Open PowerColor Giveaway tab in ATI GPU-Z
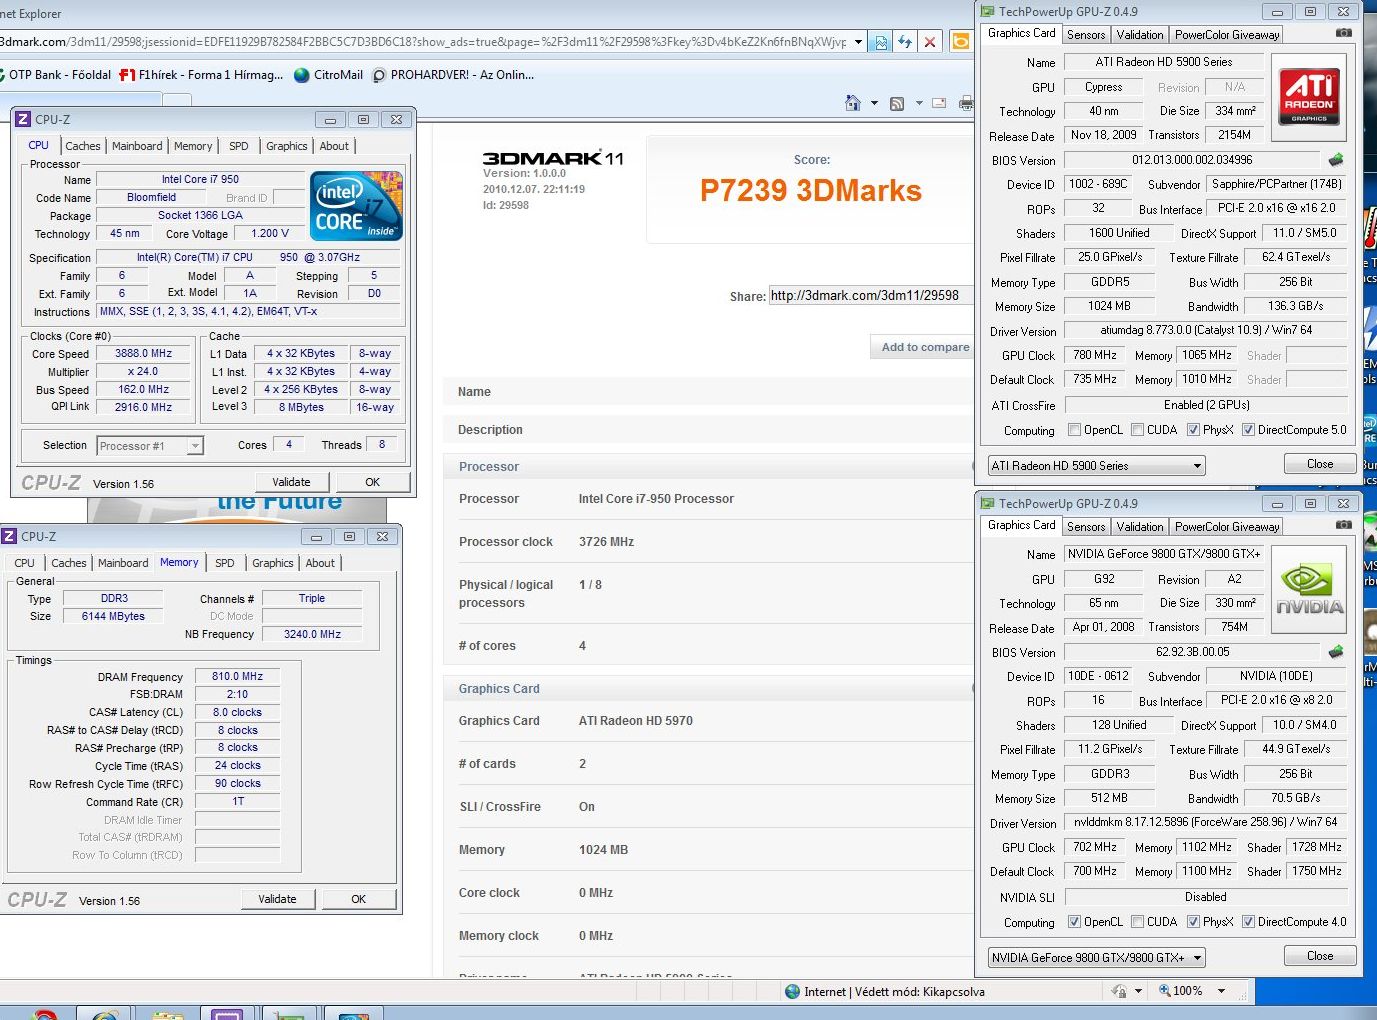The height and width of the screenshot is (1020, 1377). coord(1227,35)
